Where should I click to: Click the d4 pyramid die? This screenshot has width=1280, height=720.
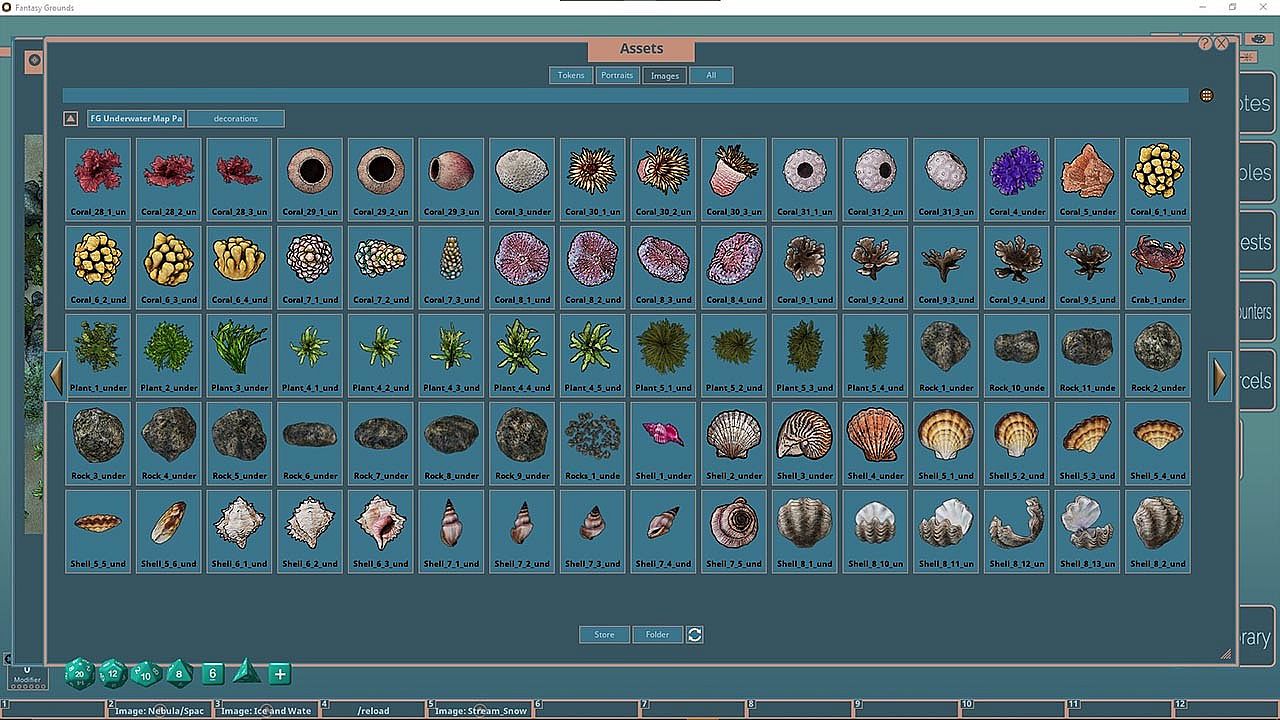point(246,673)
